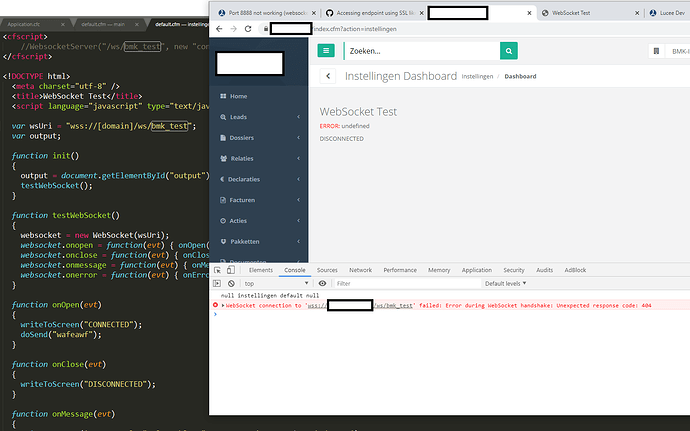Switch to the Application DevTools tab
The height and width of the screenshot is (431, 690).
[x=477, y=270]
